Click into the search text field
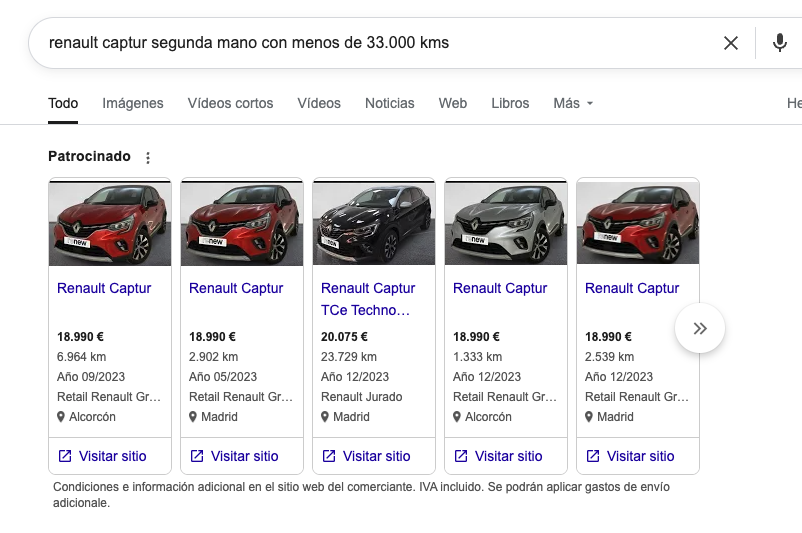Viewport: 802px width, 533px height. [370, 43]
